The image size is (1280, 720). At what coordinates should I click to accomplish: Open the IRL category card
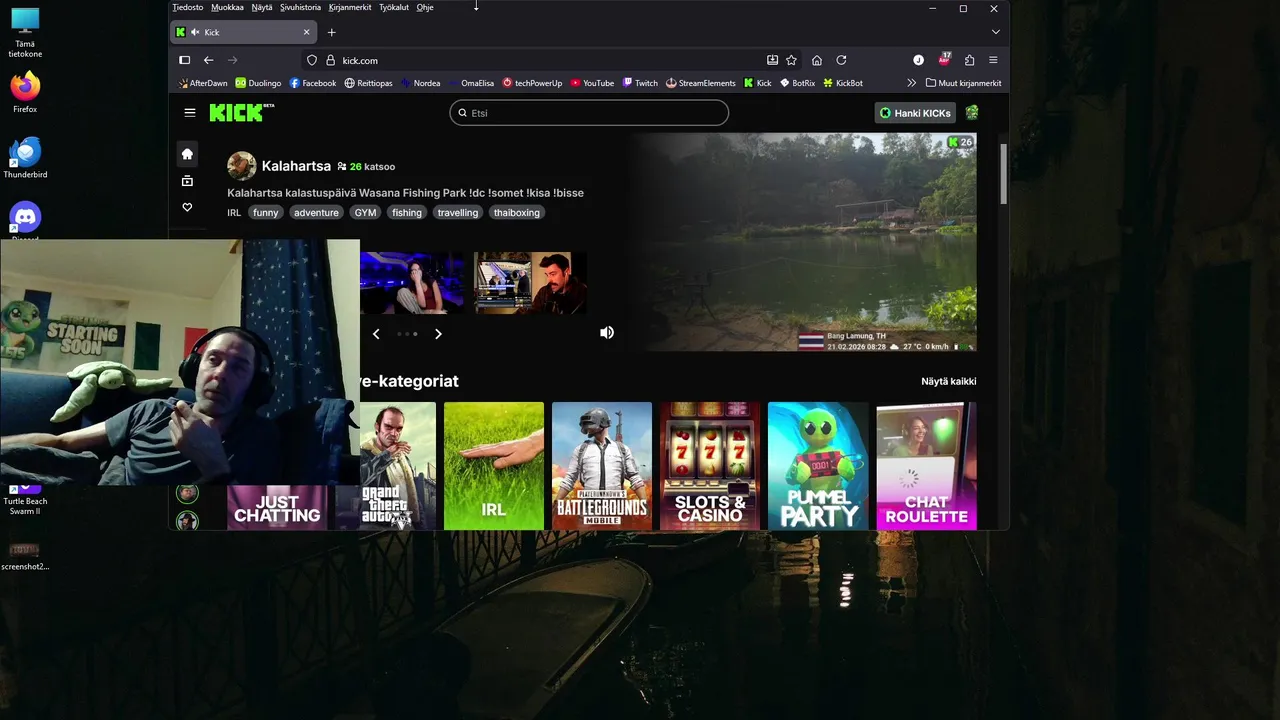pos(494,465)
